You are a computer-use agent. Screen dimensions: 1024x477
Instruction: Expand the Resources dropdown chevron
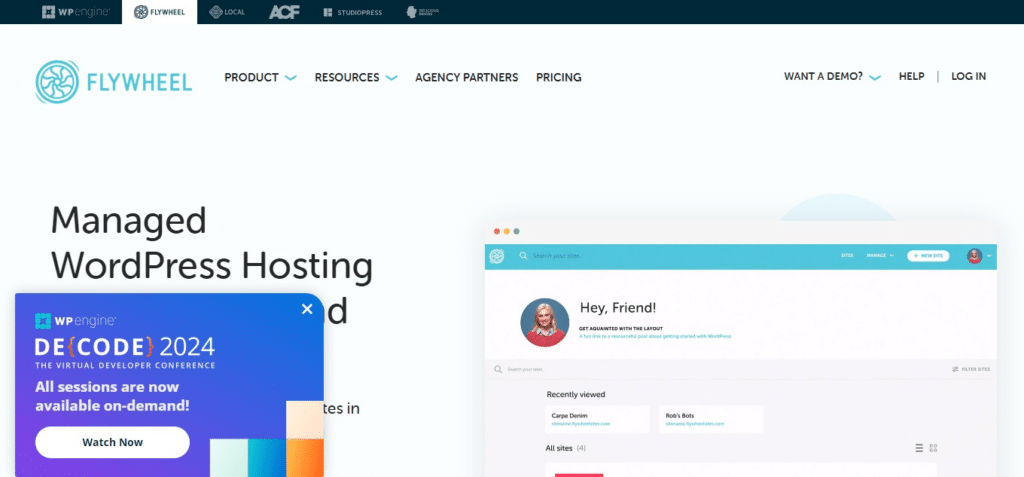coord(391,78)
